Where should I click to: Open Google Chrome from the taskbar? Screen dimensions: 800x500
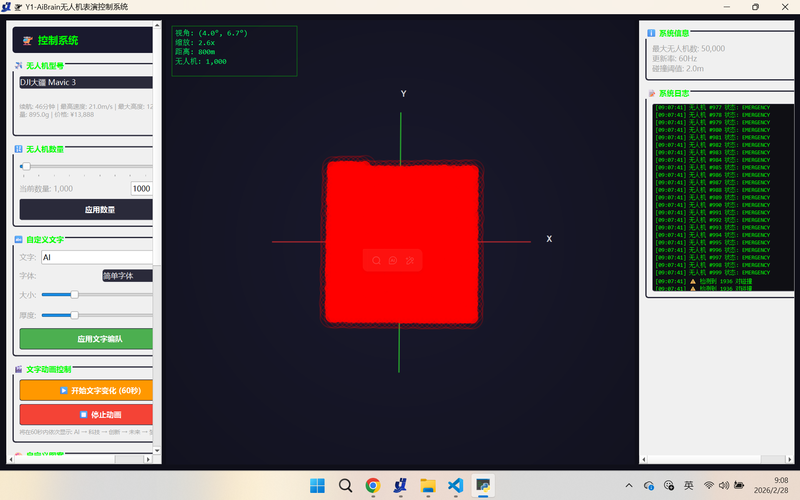tap(373, 485)
